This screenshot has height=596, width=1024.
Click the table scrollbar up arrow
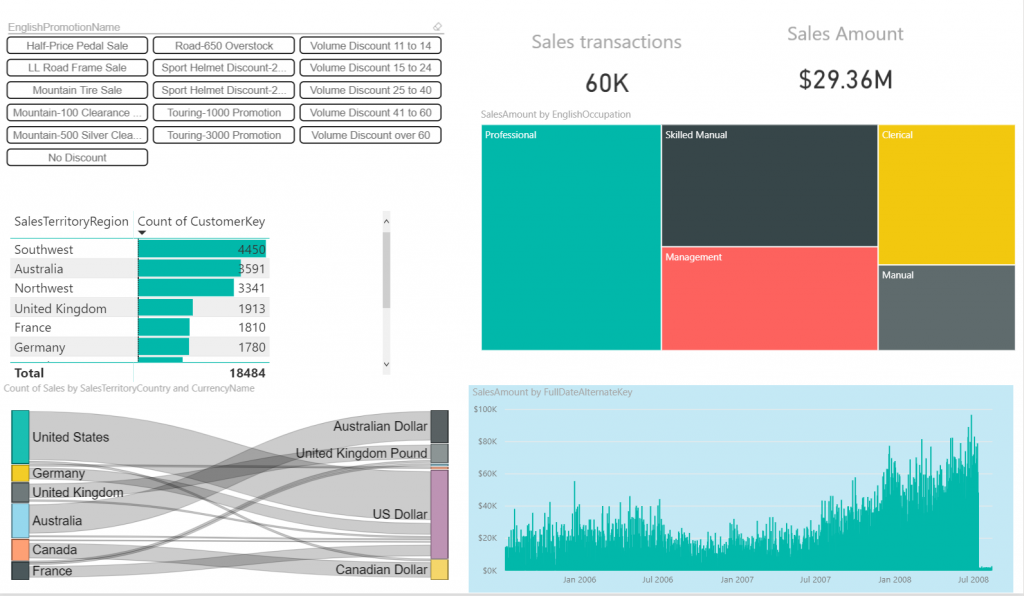point(387,216)
